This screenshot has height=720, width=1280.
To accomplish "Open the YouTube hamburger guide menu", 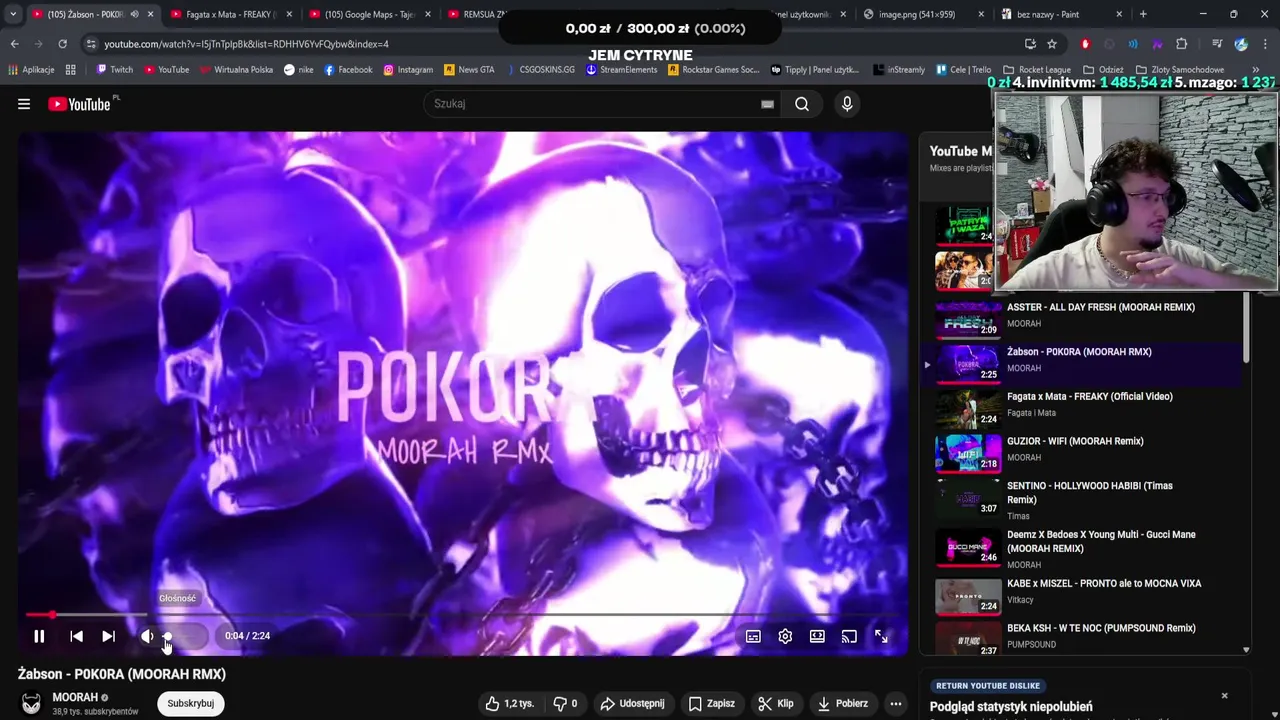I will coord(24,104).
